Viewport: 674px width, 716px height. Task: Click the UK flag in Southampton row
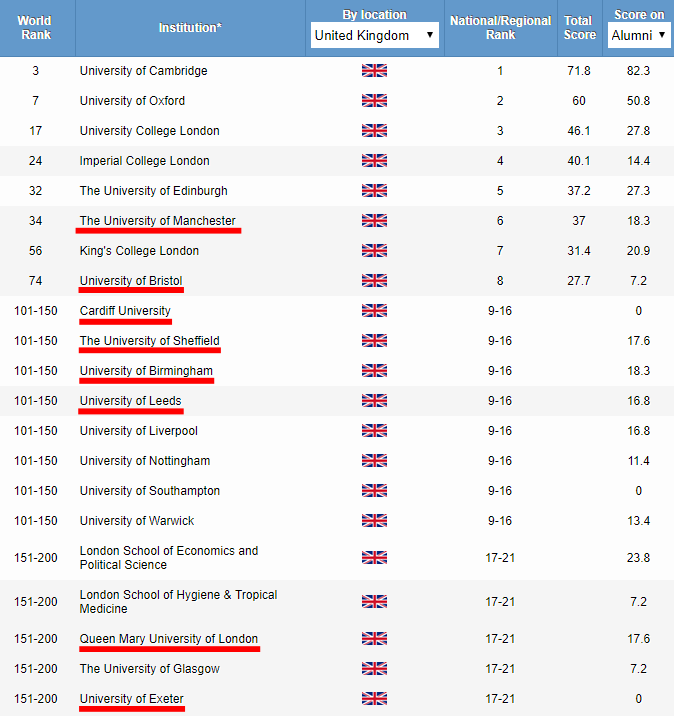pyautogui.click(x=374, y=490)
